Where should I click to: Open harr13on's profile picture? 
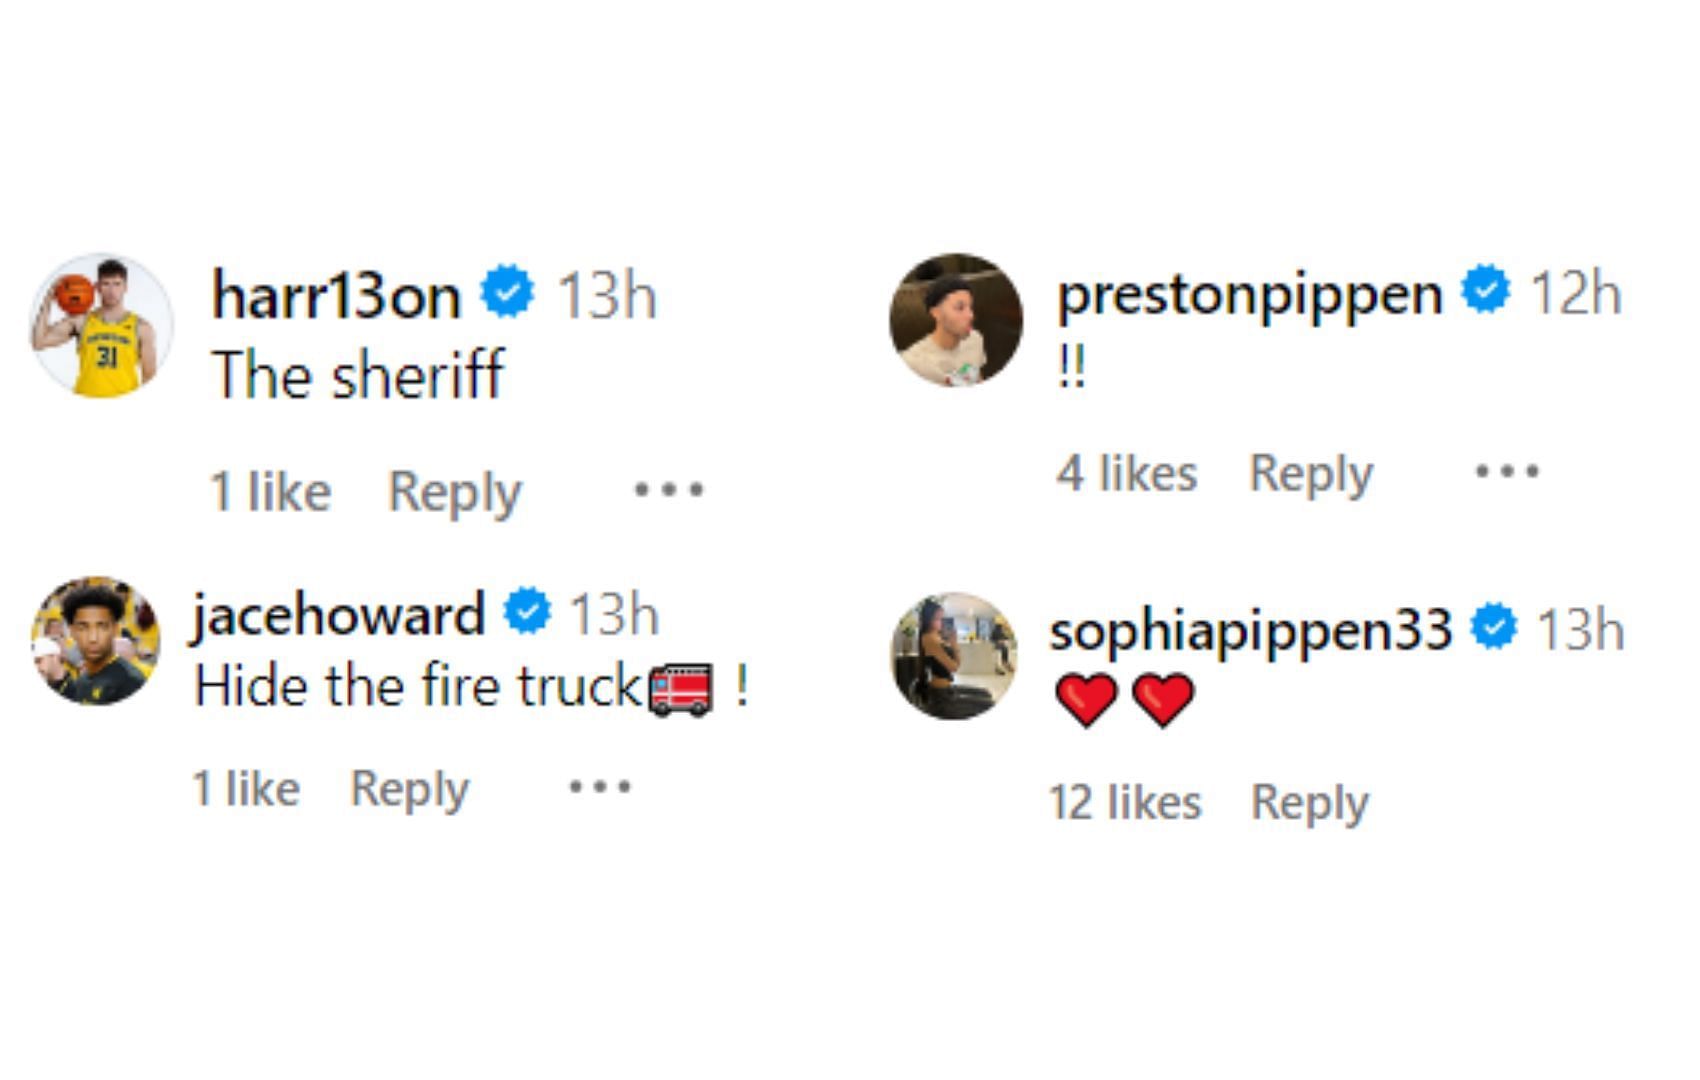tap(101, 325)
